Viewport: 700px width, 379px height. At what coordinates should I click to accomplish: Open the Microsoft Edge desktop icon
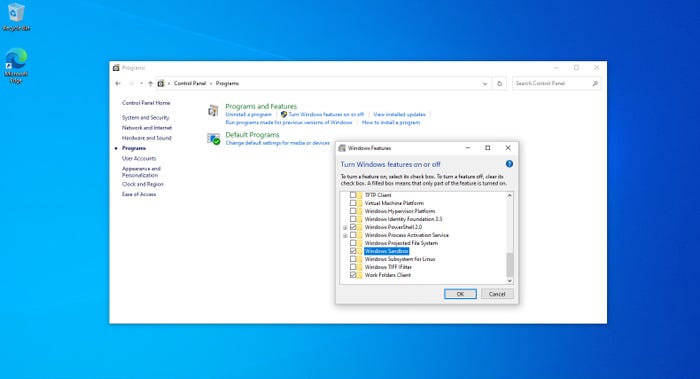click(x=16, y=66)
